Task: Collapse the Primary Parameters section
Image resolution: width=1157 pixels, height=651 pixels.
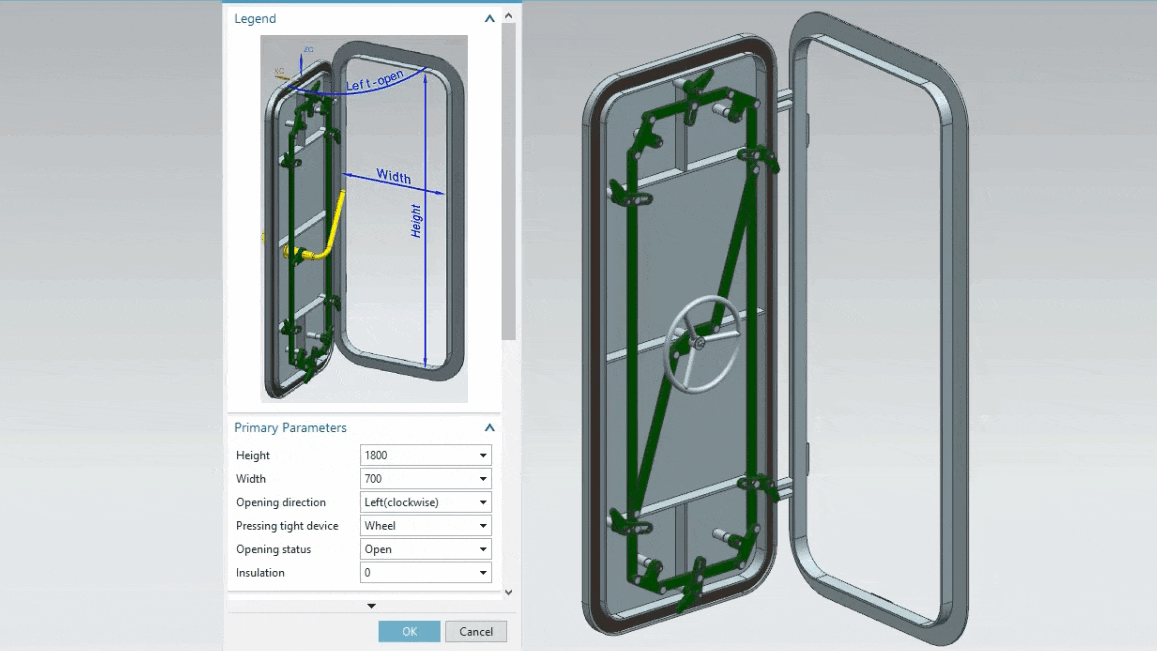Action: click(489, 427)
